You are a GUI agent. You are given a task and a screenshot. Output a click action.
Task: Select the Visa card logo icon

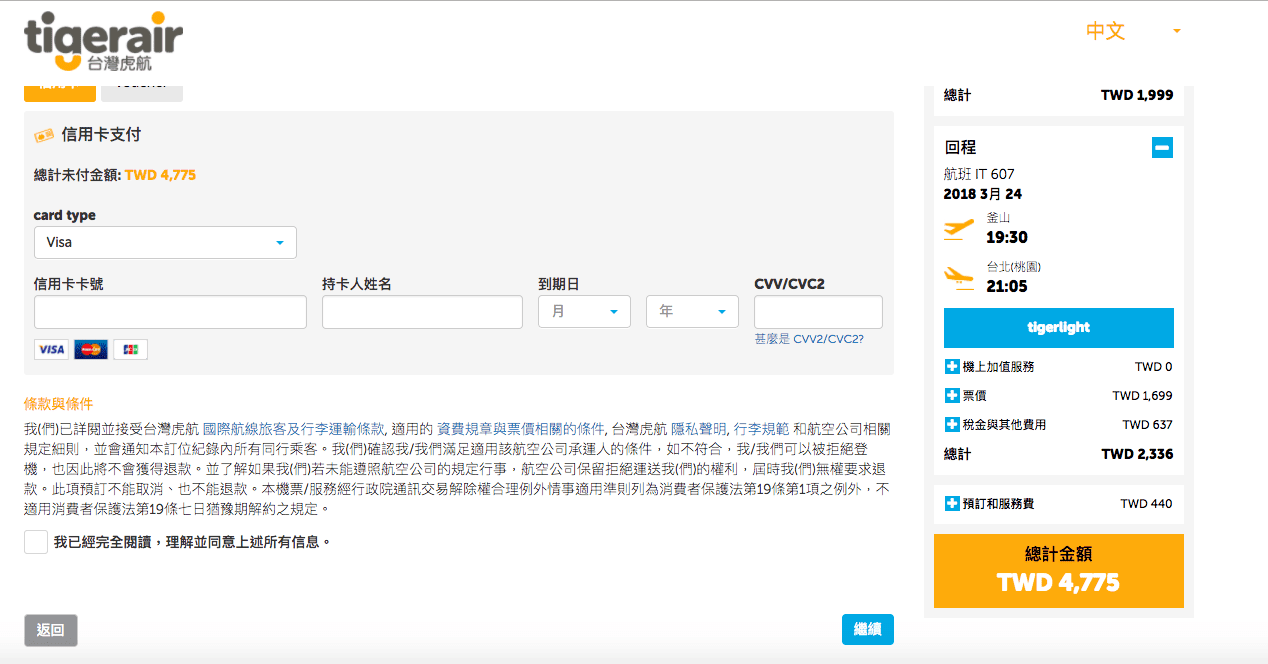[x=49, y=349]
